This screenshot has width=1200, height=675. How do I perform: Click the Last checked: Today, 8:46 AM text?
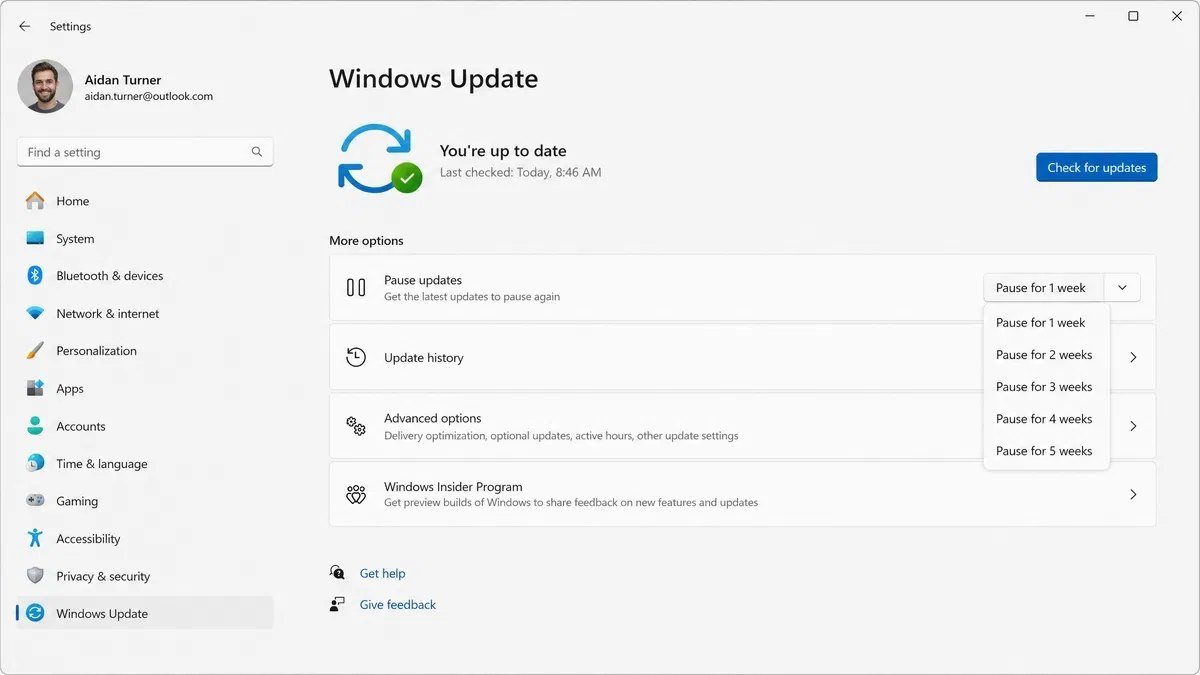pyautogui.click(x=521, y=172)
